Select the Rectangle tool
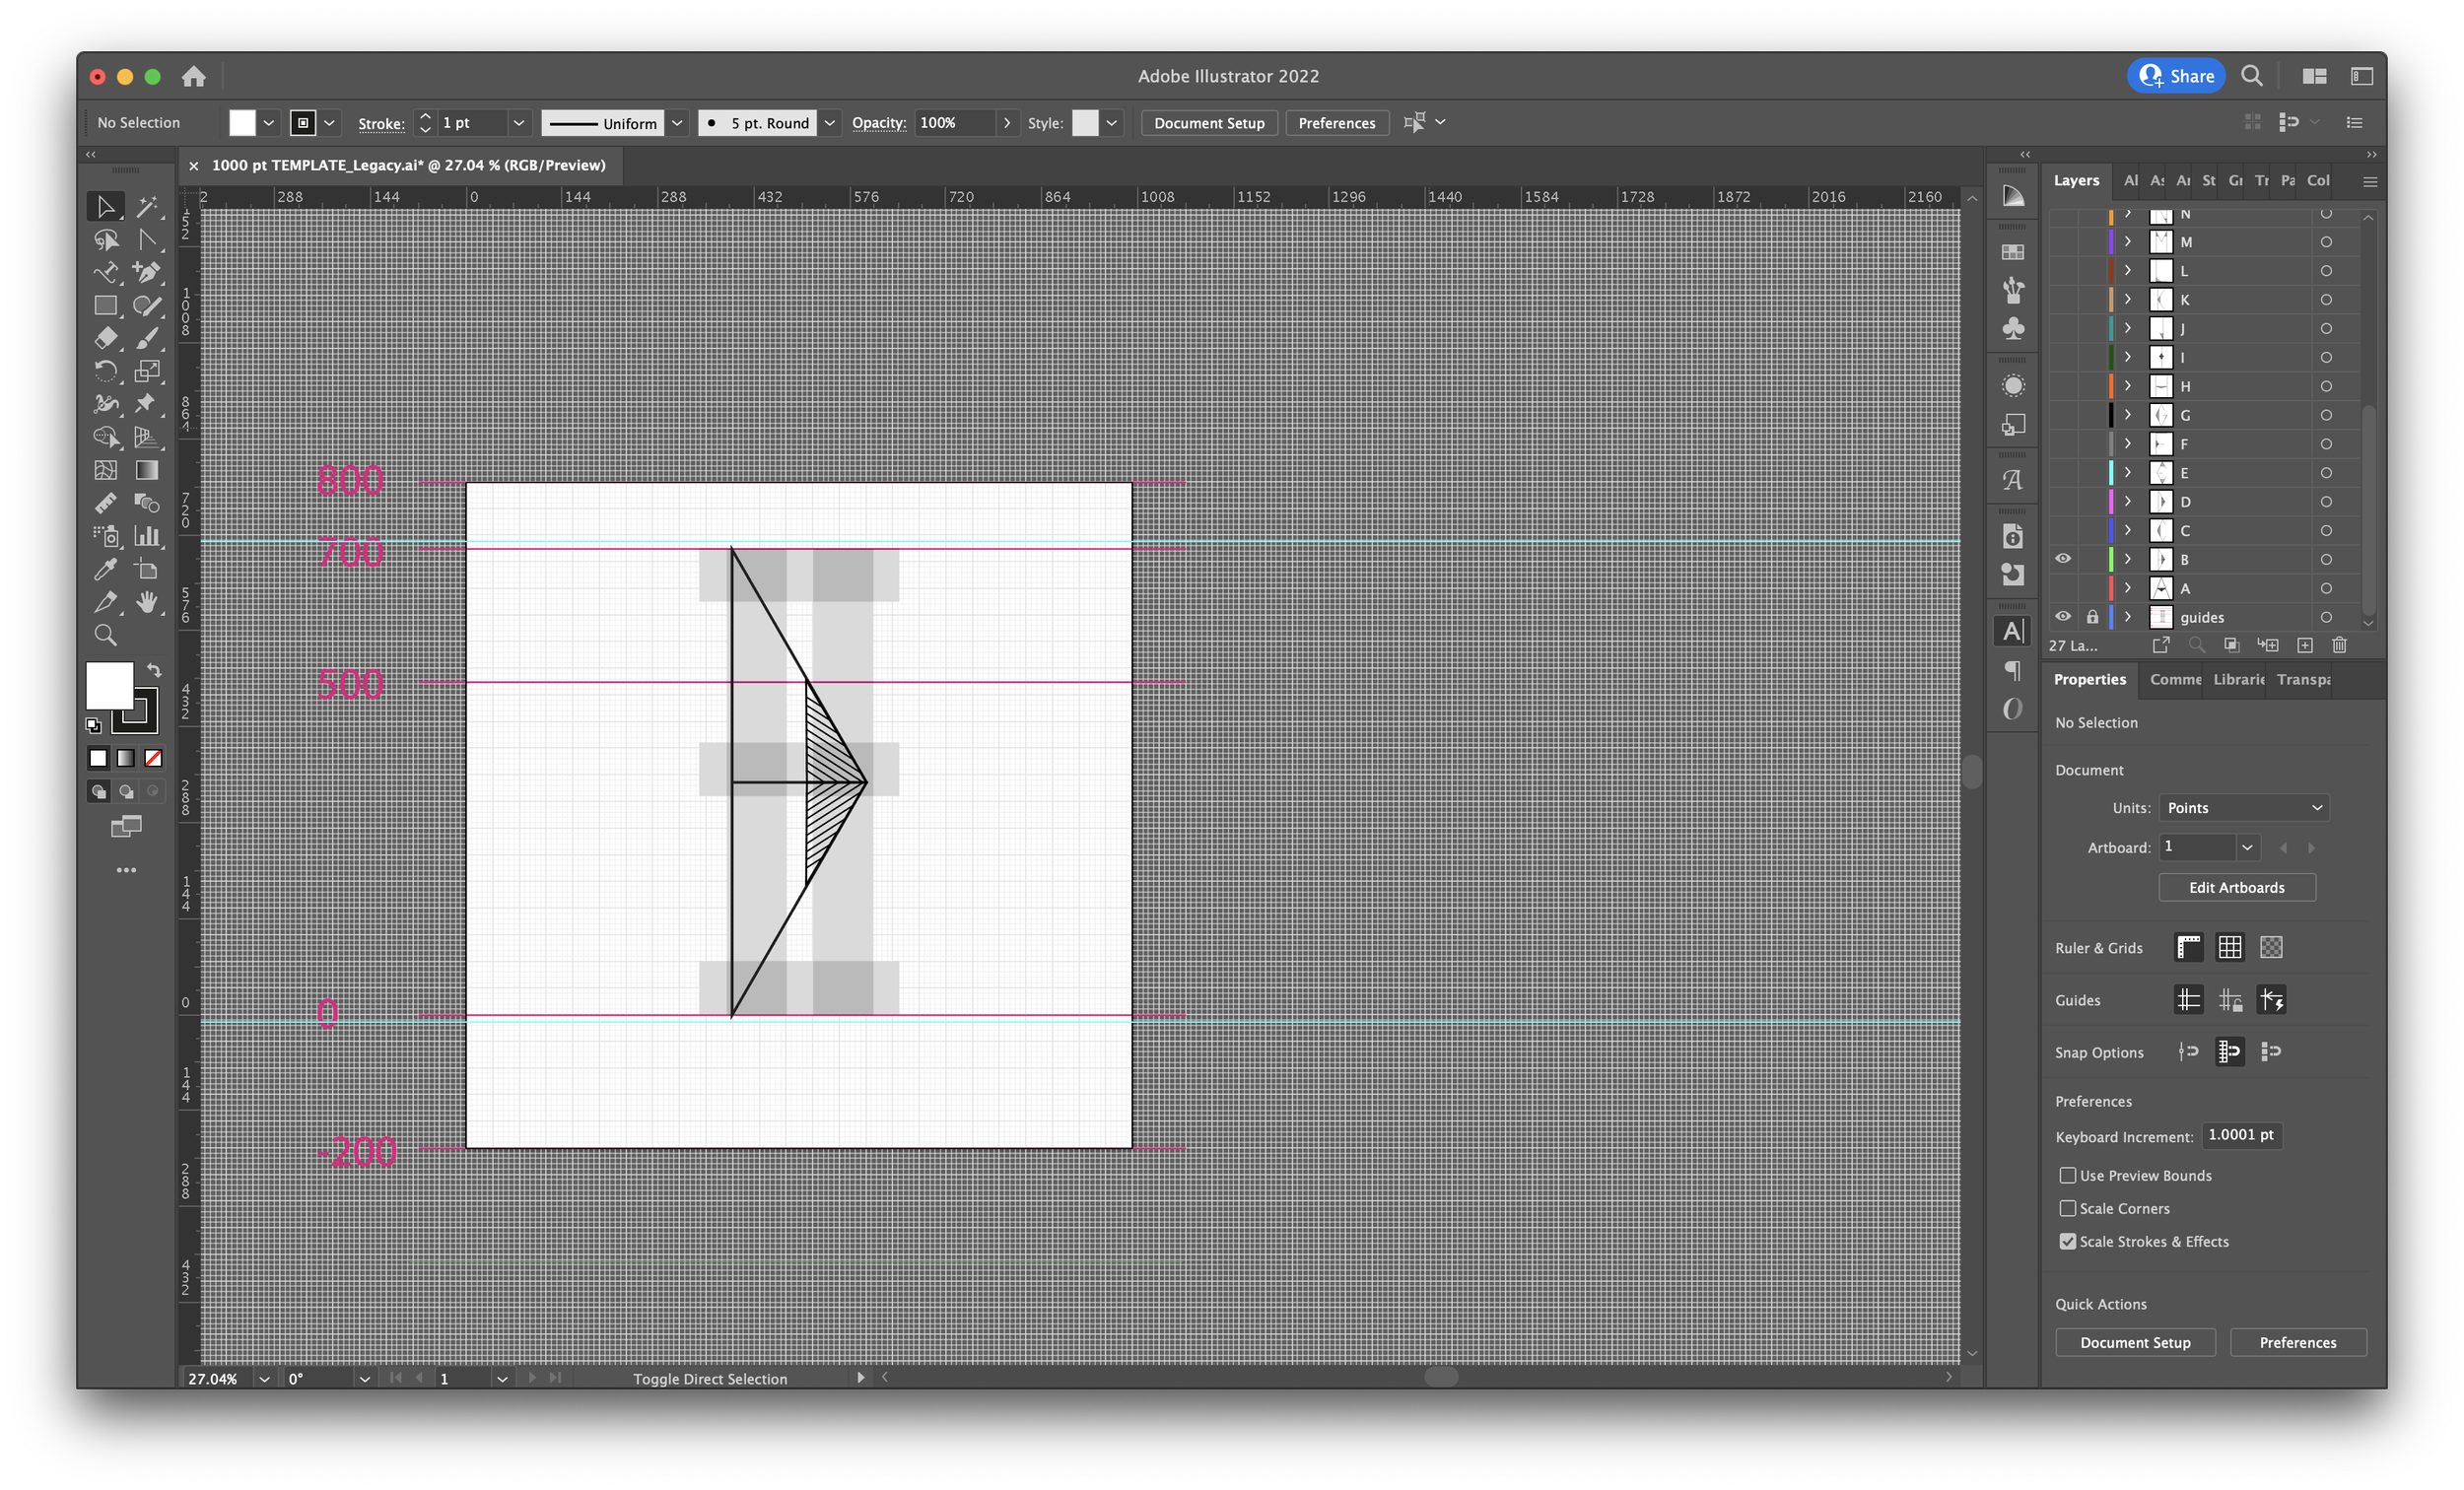The image size is (2464, 1490). click(x=105, y=306)
